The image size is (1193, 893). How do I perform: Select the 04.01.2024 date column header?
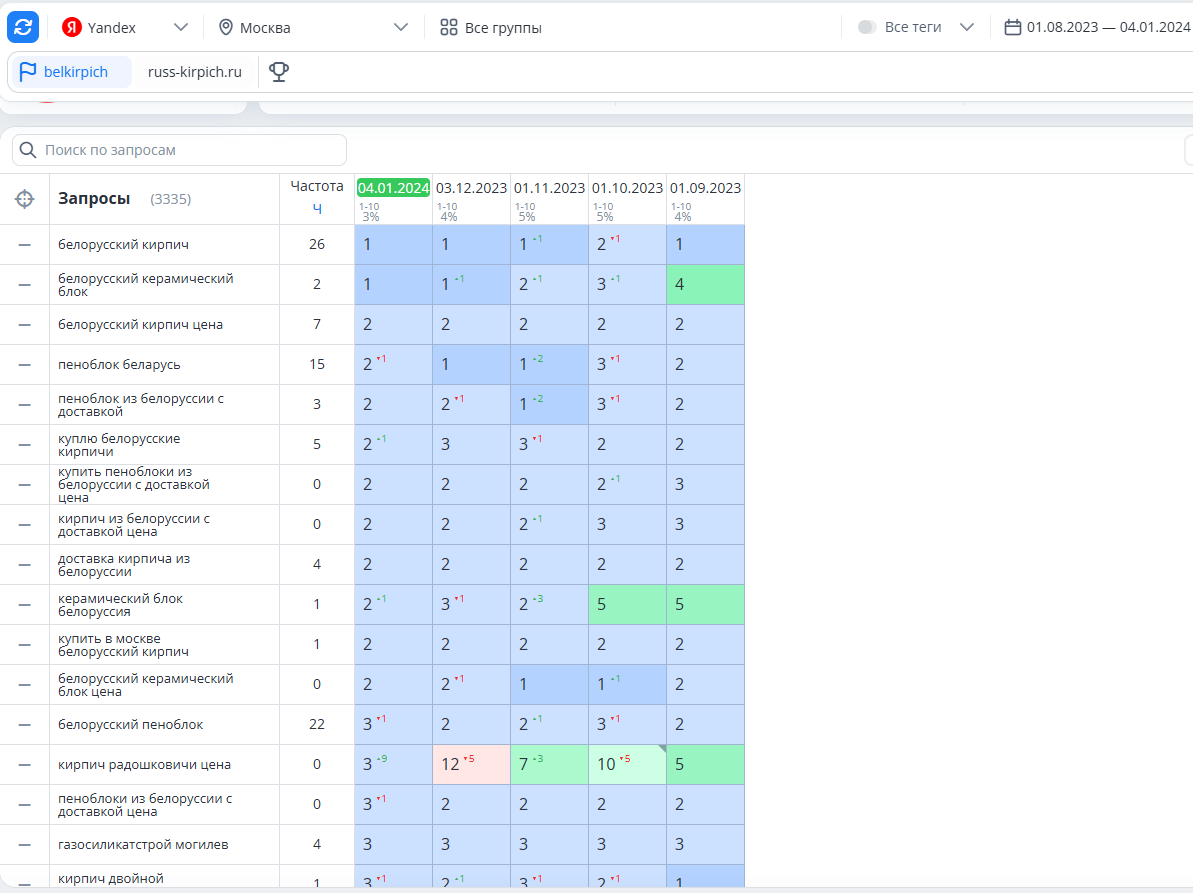pos(393,188)
